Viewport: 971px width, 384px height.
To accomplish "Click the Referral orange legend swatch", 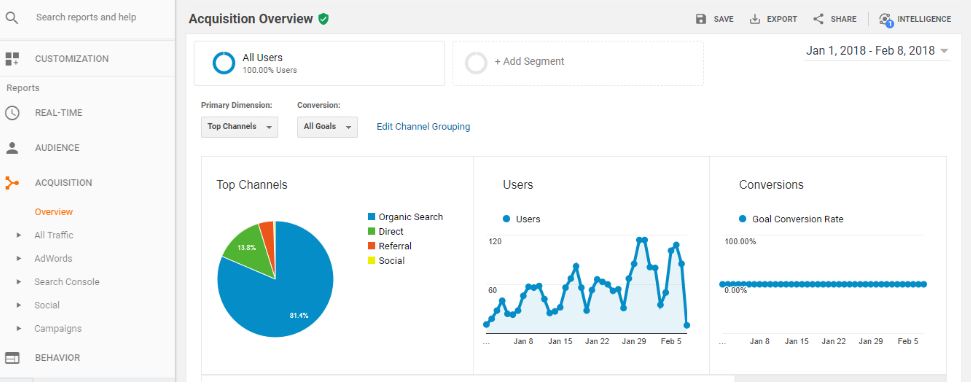I will point(372,246).
